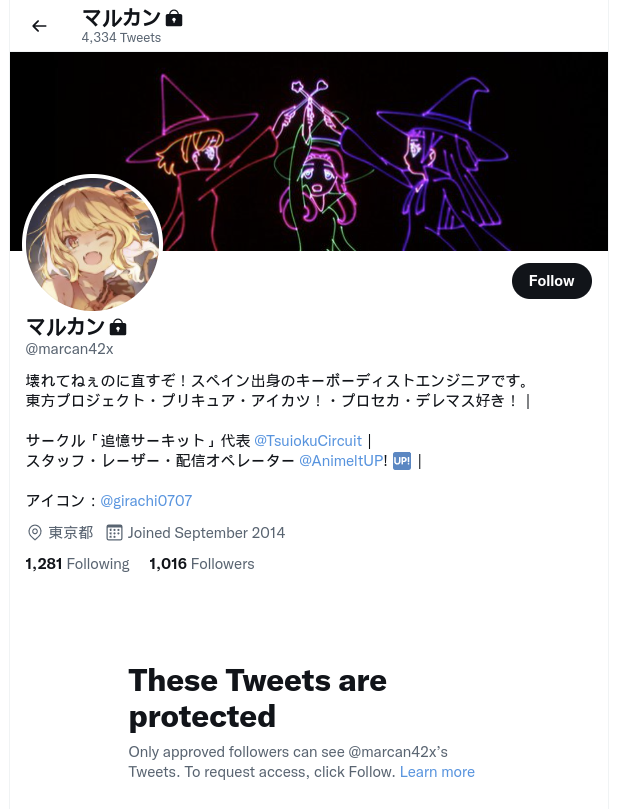The height and width of the screenshot is (809, 622).
Task: Follow the @marcan42x account
Action: 551,281
